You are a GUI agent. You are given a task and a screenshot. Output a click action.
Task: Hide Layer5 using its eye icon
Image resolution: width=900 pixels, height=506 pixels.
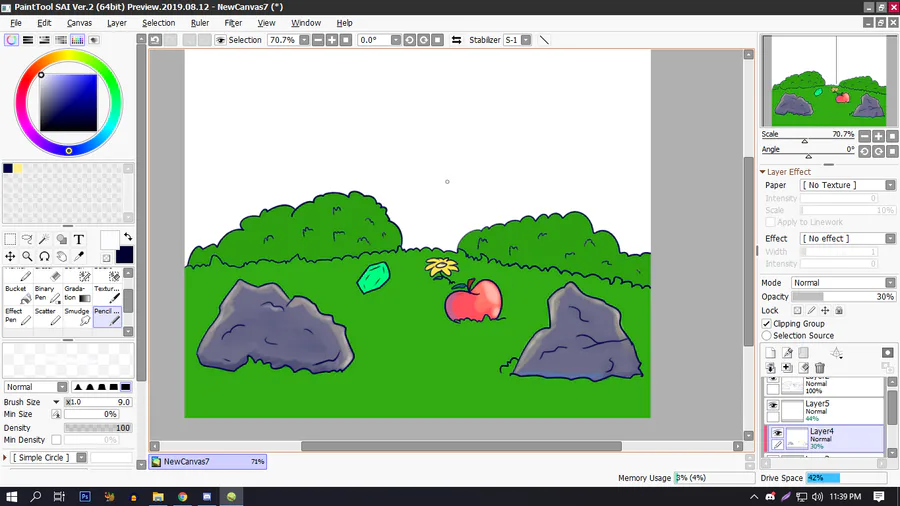pos(773,406)
